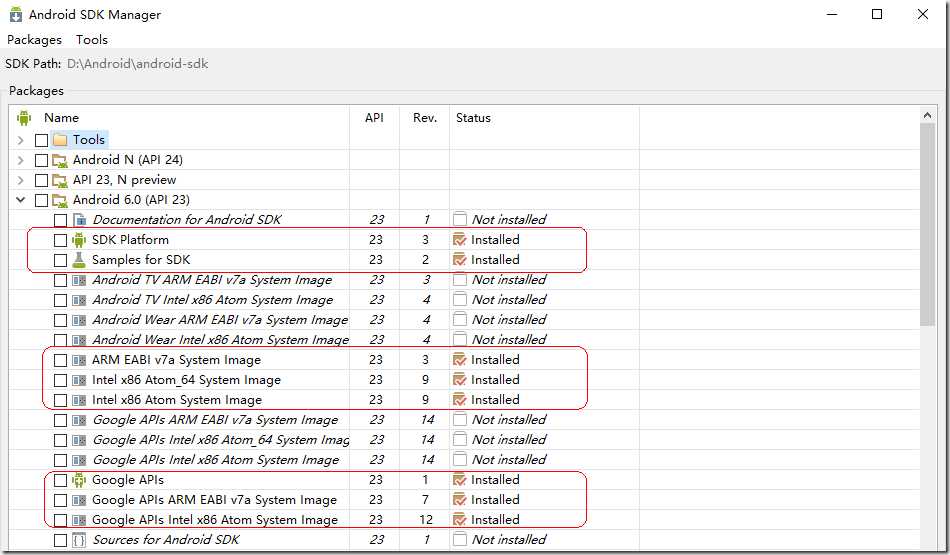950x555 pixels.
Task: Click the Google APIs android add-on icon
Action: (x=79, y=480)
